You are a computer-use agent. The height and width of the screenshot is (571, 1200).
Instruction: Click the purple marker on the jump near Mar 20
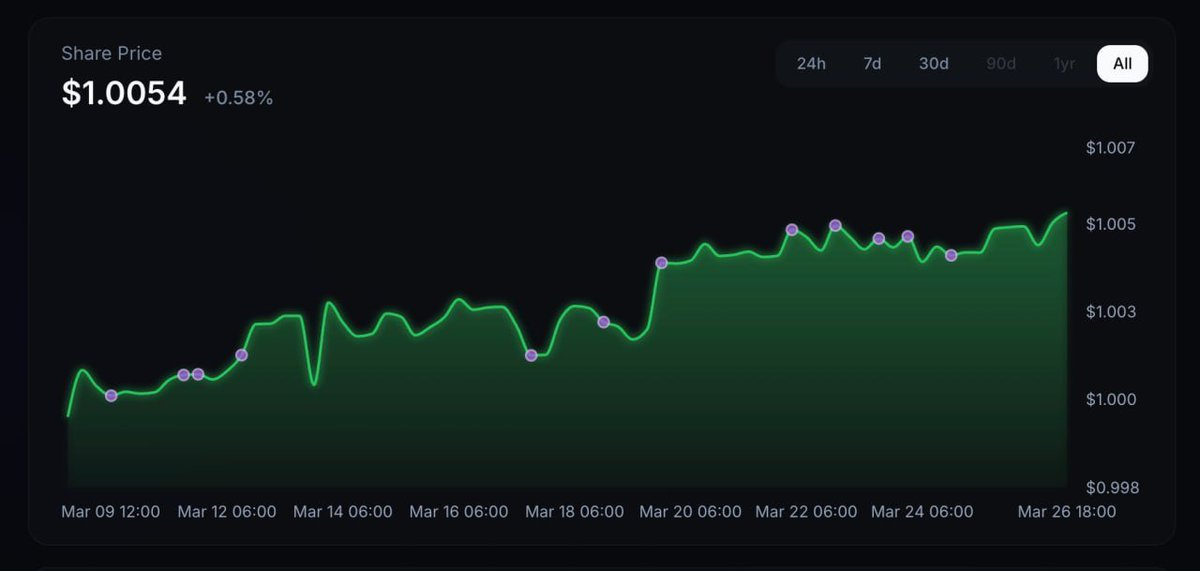click(x=661, y=263)
